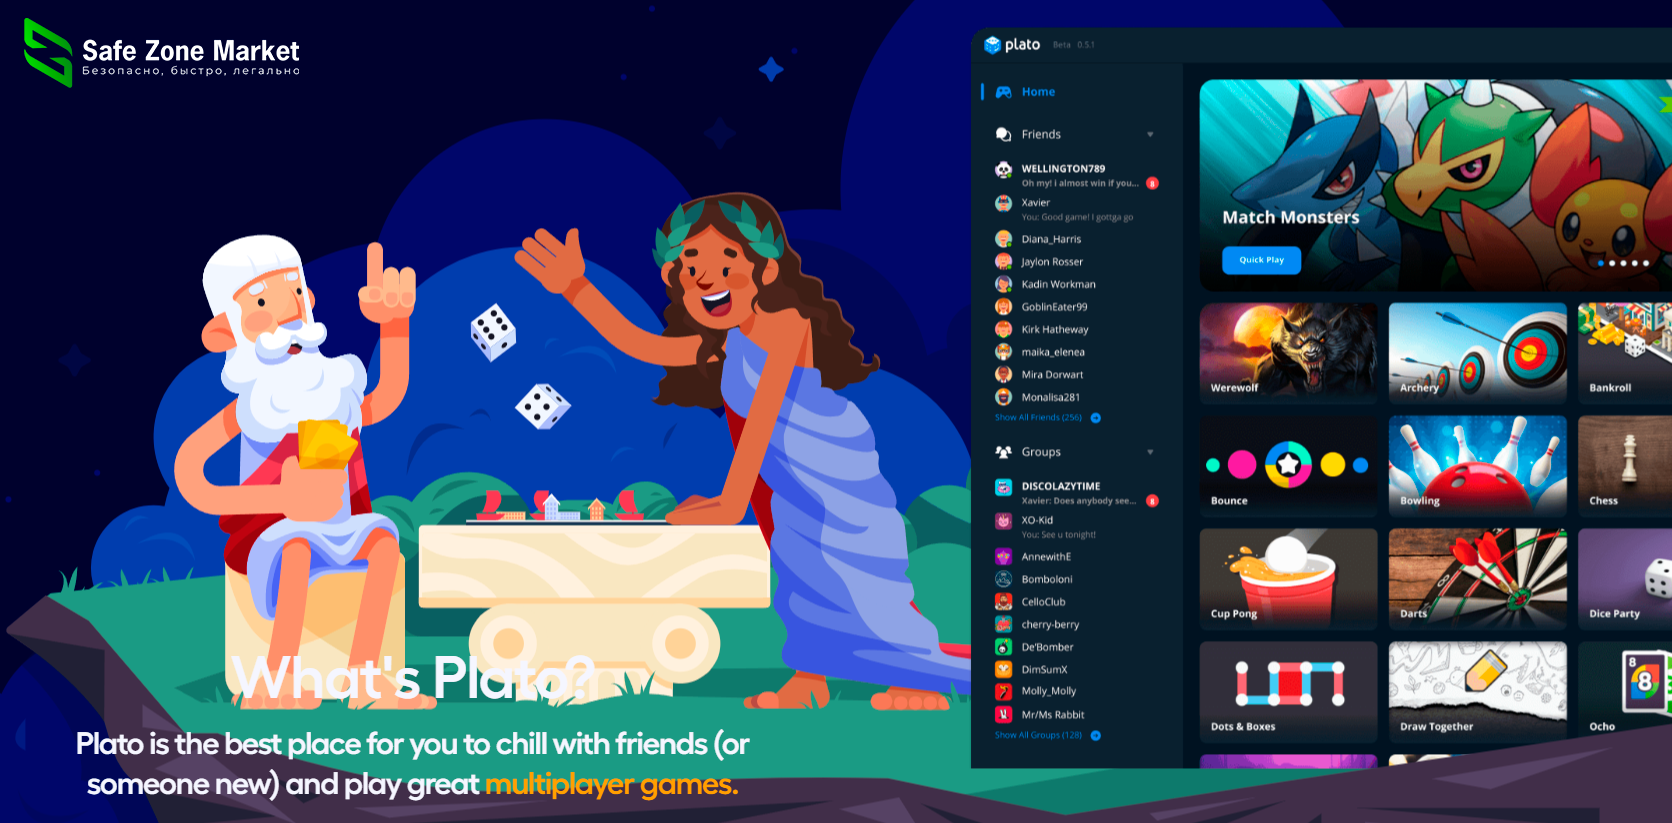1672x823 pixels.
Task: Click the DISCOLAZYTIME group avatar
Action: coord(1003,487)
